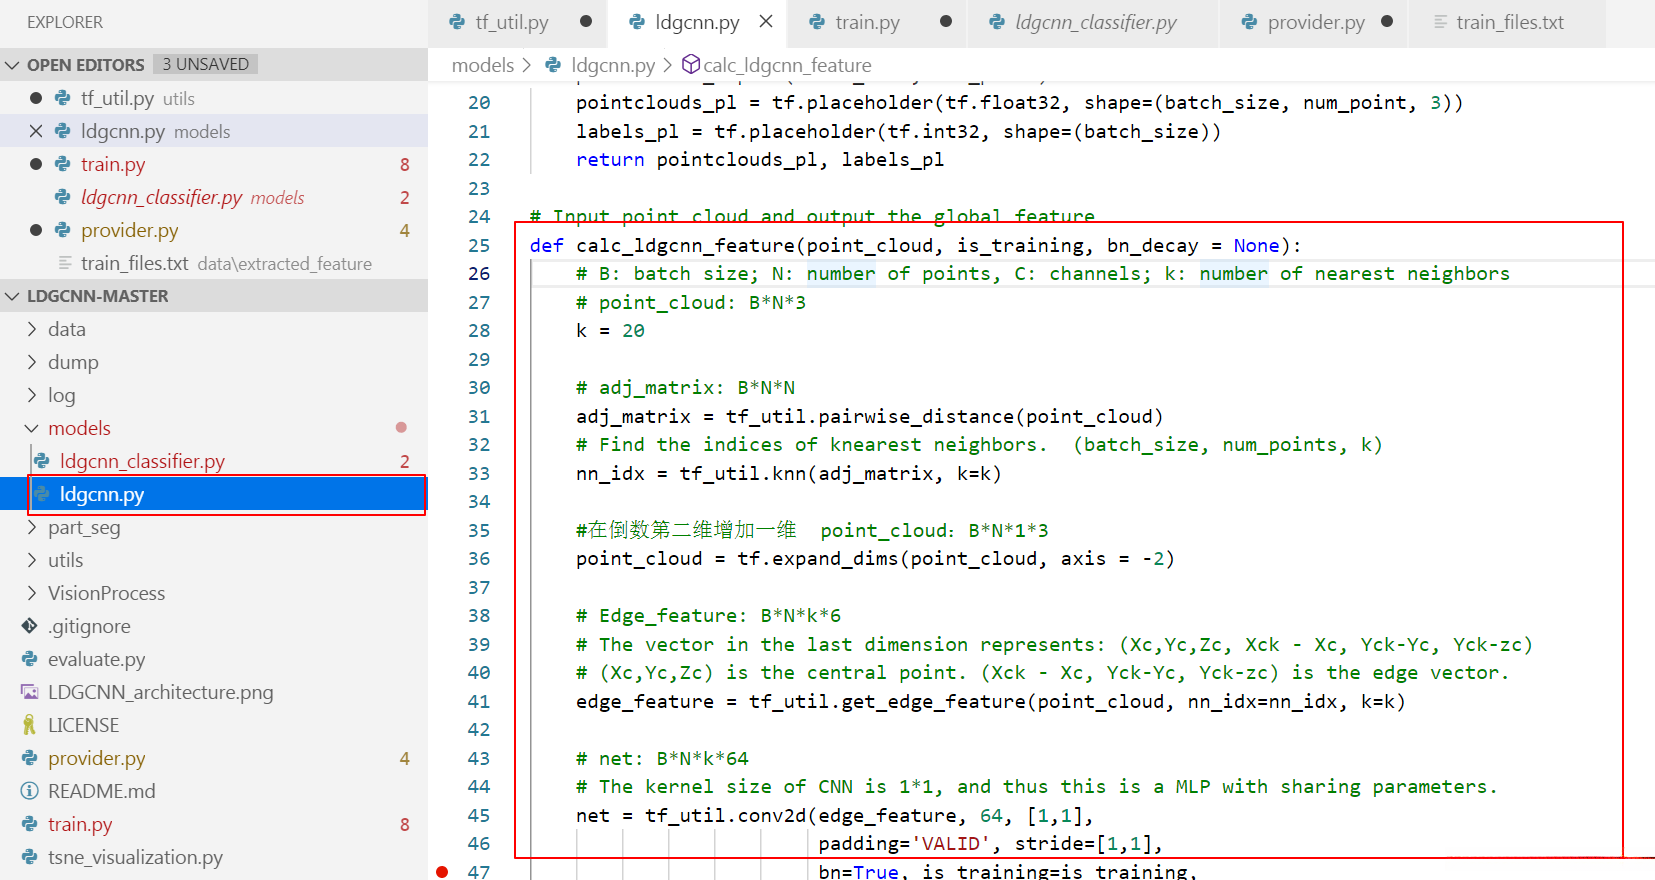
Task: Click the image icon of LDGCNN_architecture.png
Action: click(30, 692)
